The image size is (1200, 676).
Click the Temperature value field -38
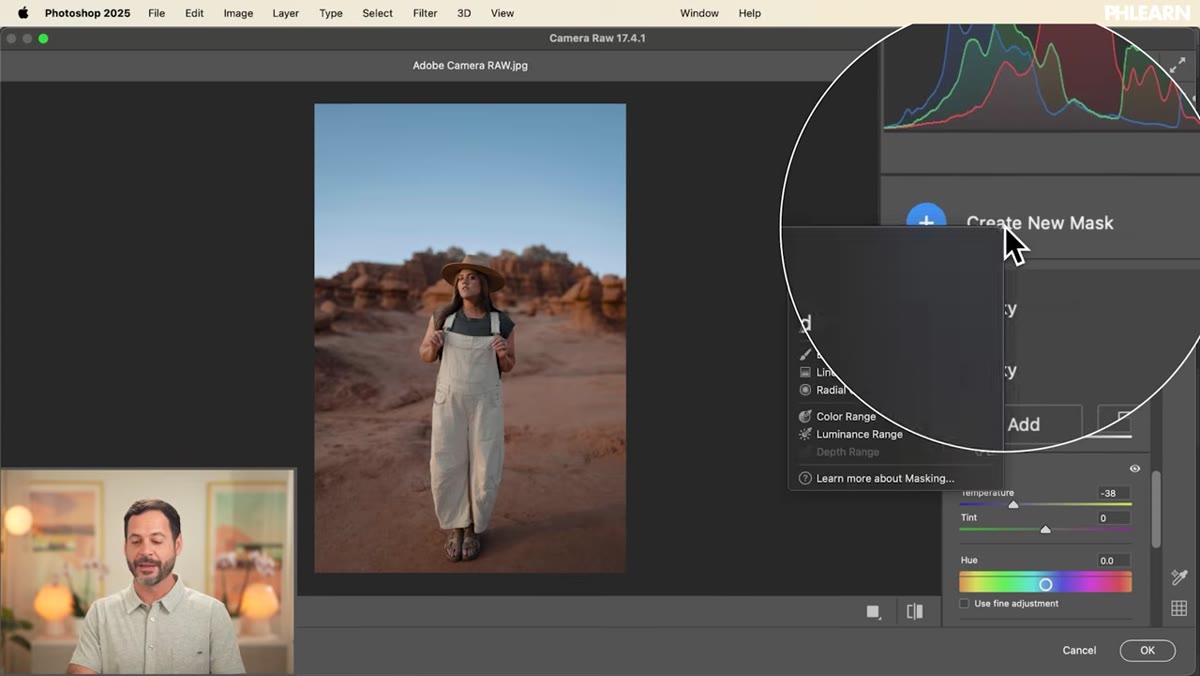click(x=1114, y=493)
